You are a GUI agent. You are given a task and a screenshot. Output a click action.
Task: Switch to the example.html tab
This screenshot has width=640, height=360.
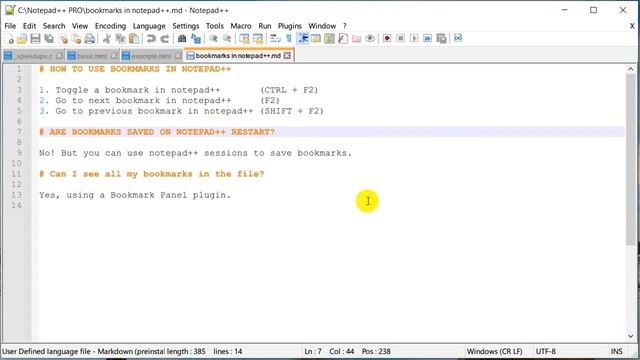click(151, 56)
